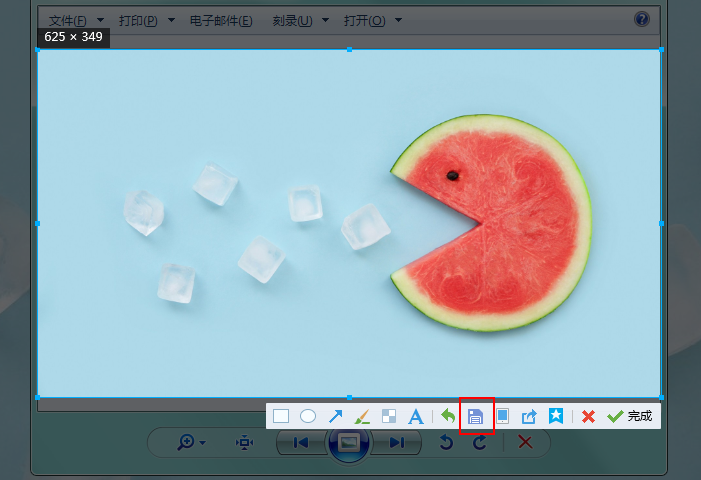The image size is (701, 480).
Task: Cancel screenshot with the red X
Action: [x=588, y=417]
